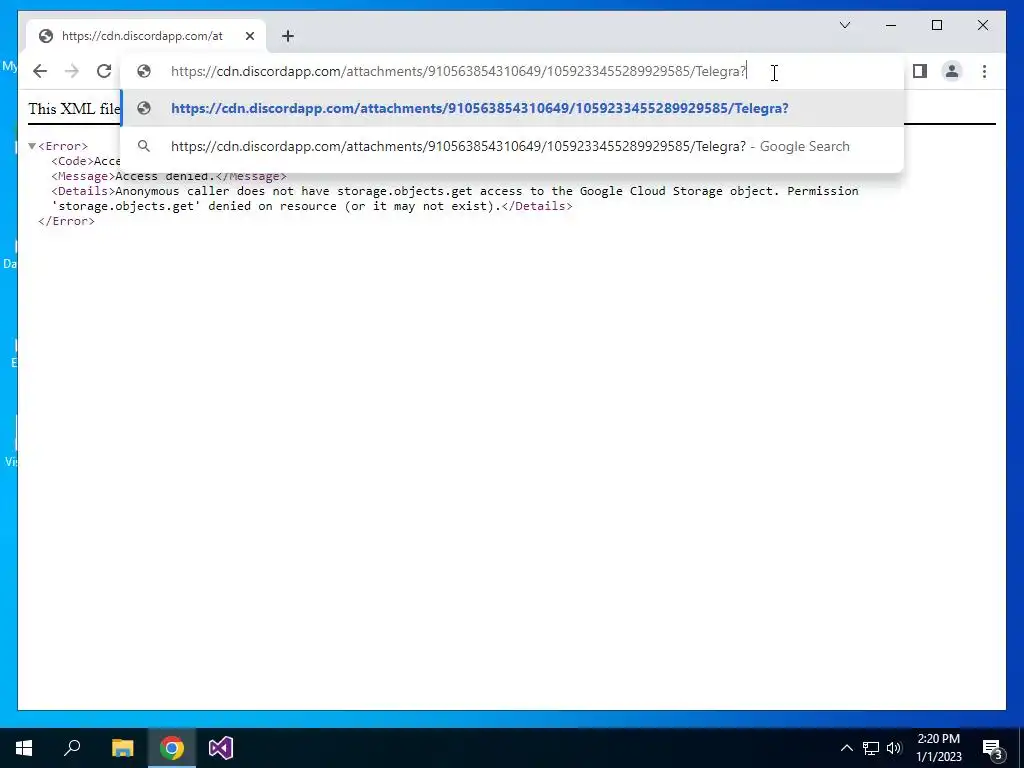1024x768 pixels.
Task: Close the cdn.discordapp.com tab
Action: (x=249, y=36)
